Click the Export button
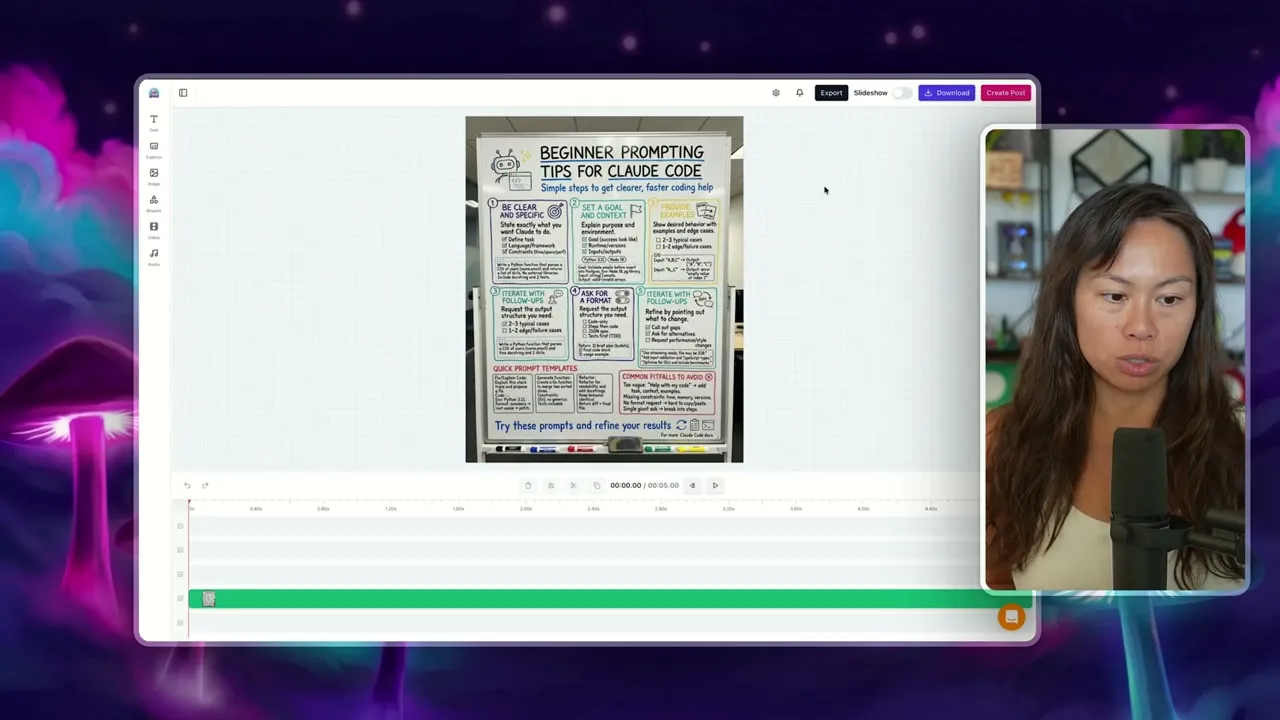This screenshot has width=1280, height=720. pos(831,93)
